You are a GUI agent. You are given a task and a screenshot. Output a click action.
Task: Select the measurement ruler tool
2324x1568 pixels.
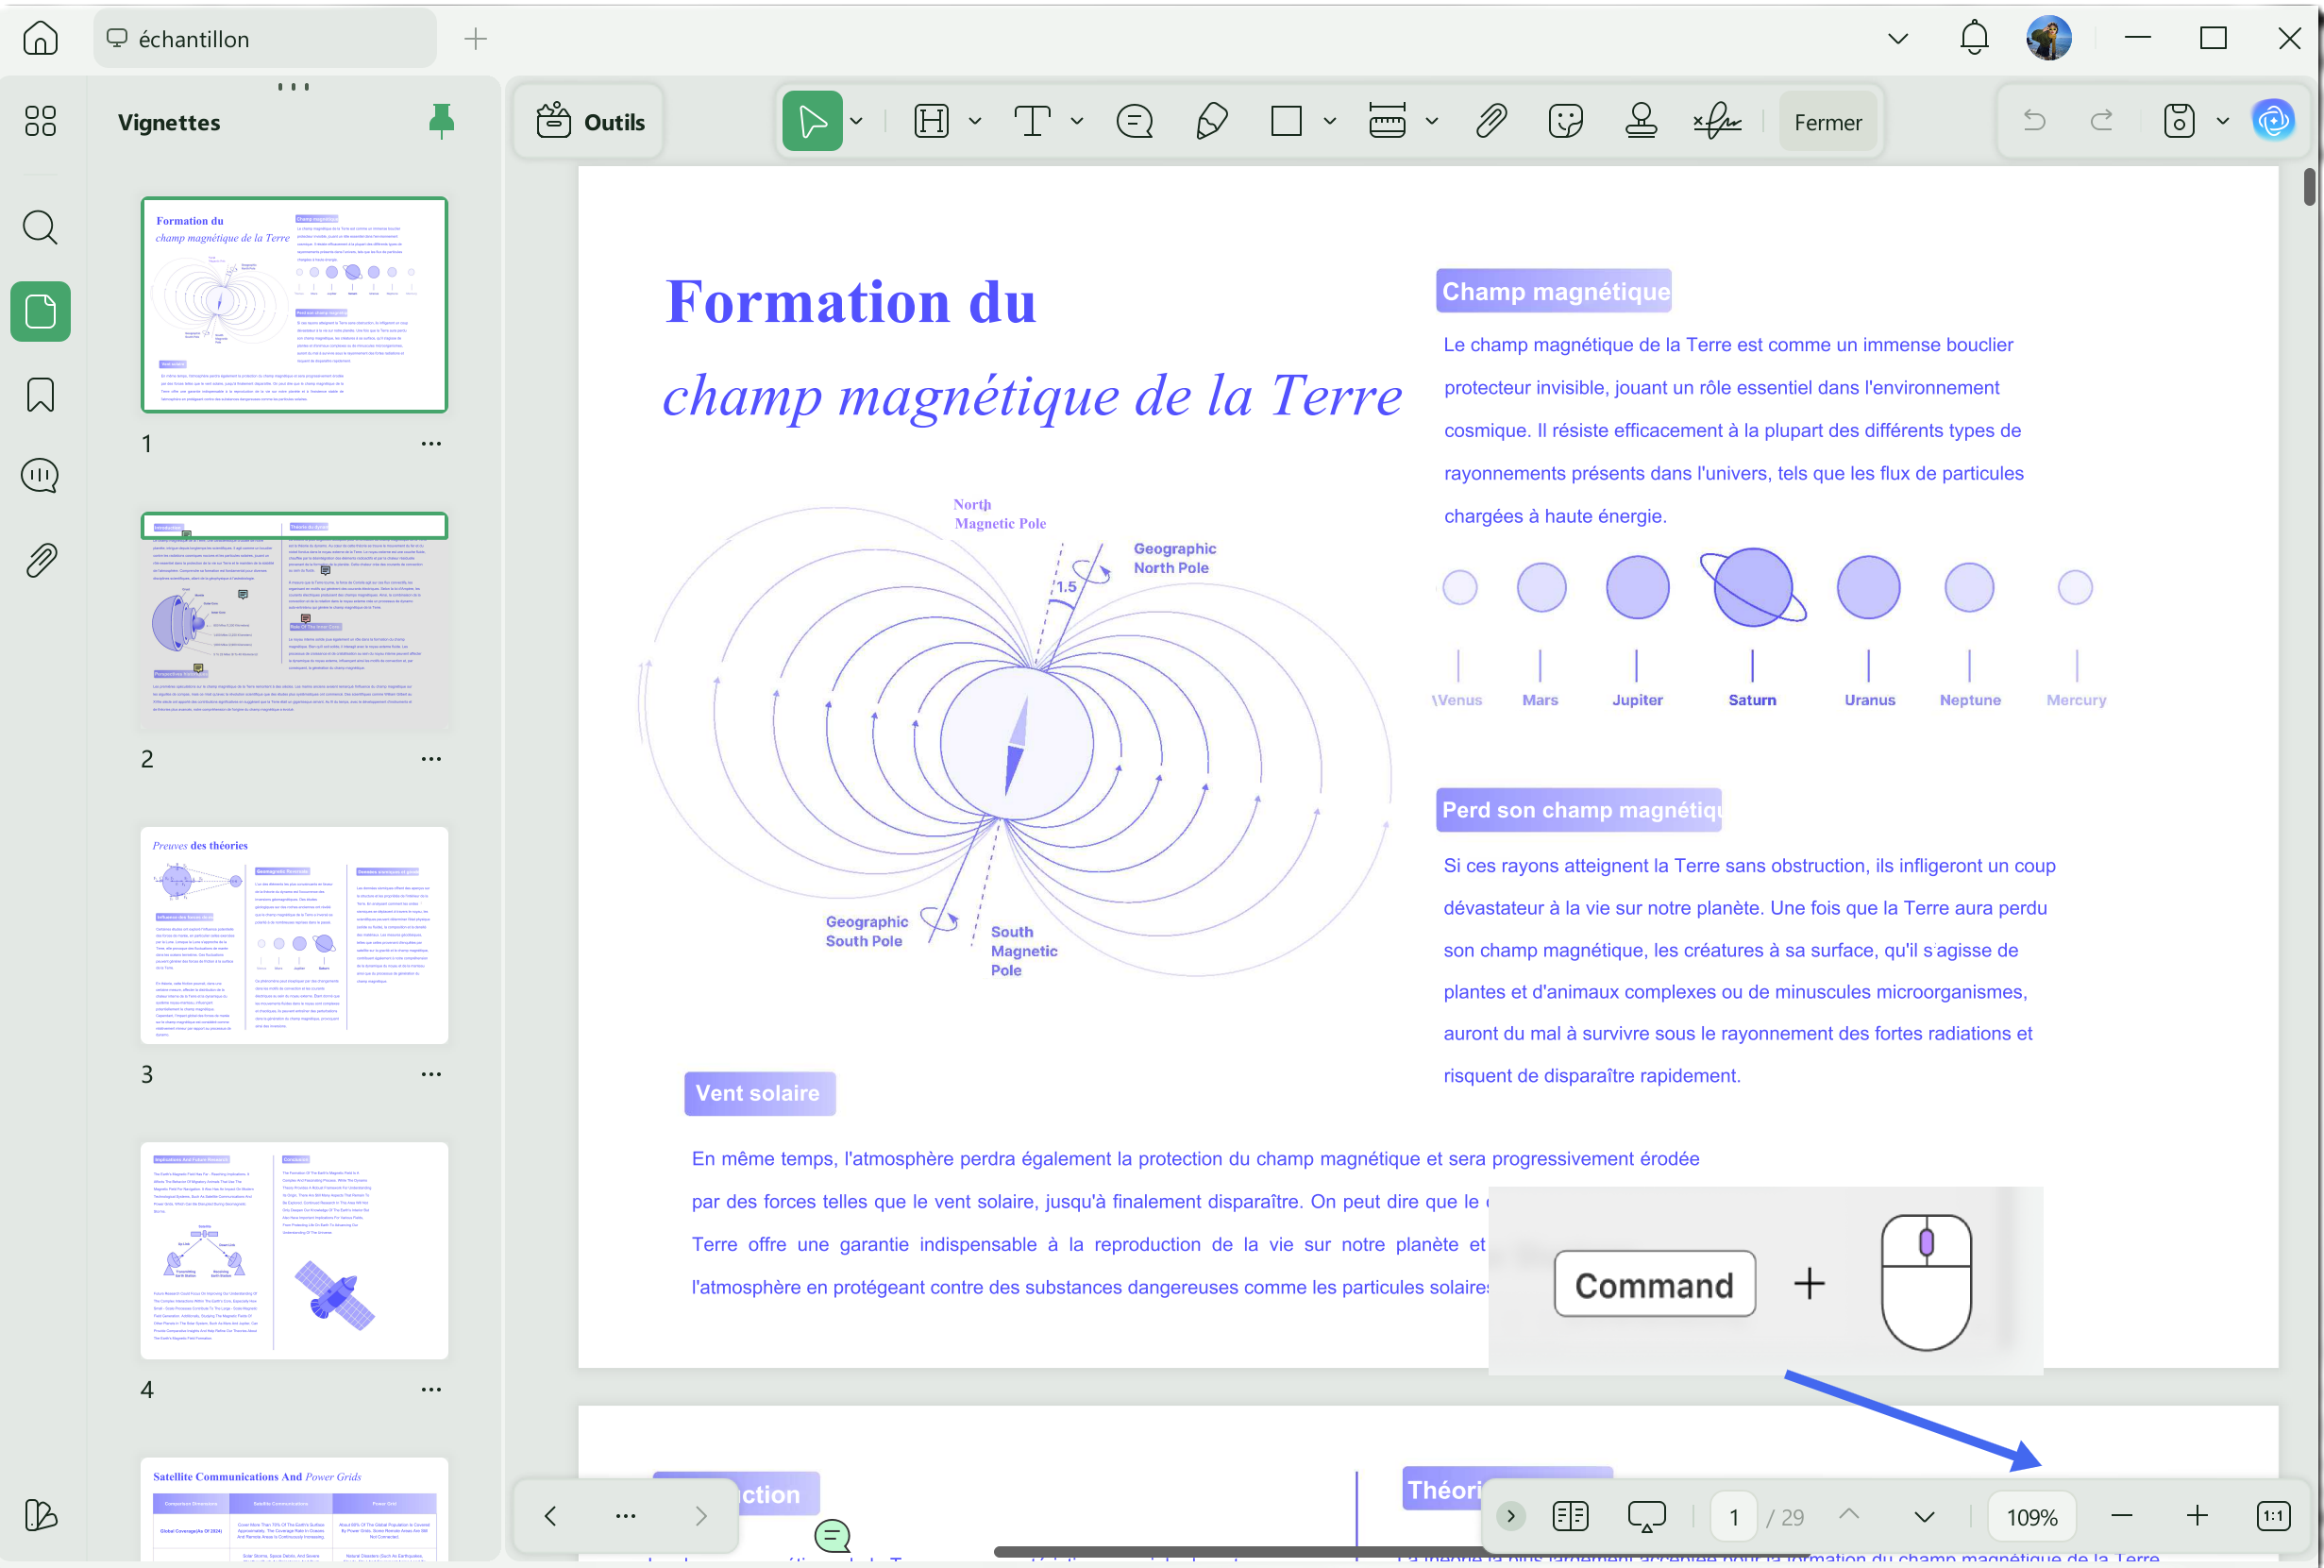1387,122
